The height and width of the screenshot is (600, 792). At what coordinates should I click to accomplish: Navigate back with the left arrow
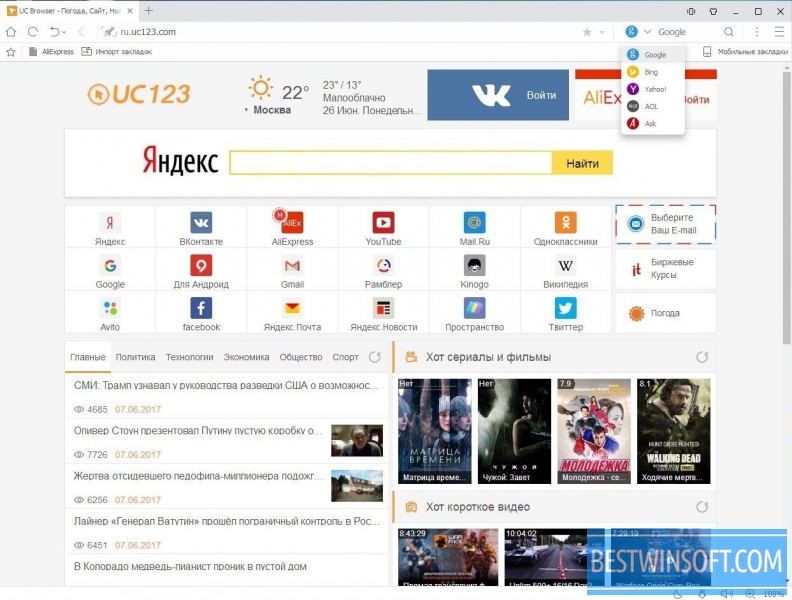point(81,32)
